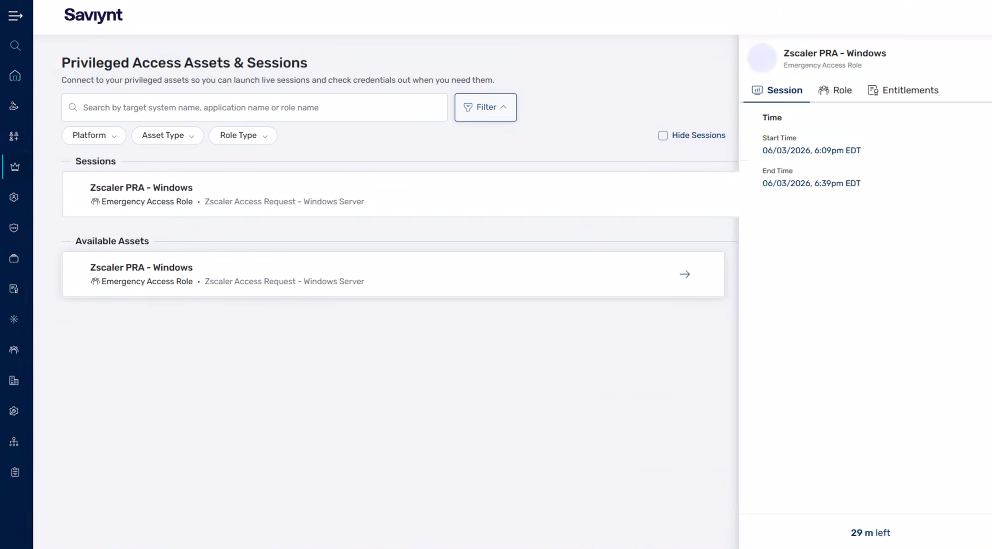992x549 pixels.
Task: Select Zscaler PRA session under Sessions
Action: point(400,194)
